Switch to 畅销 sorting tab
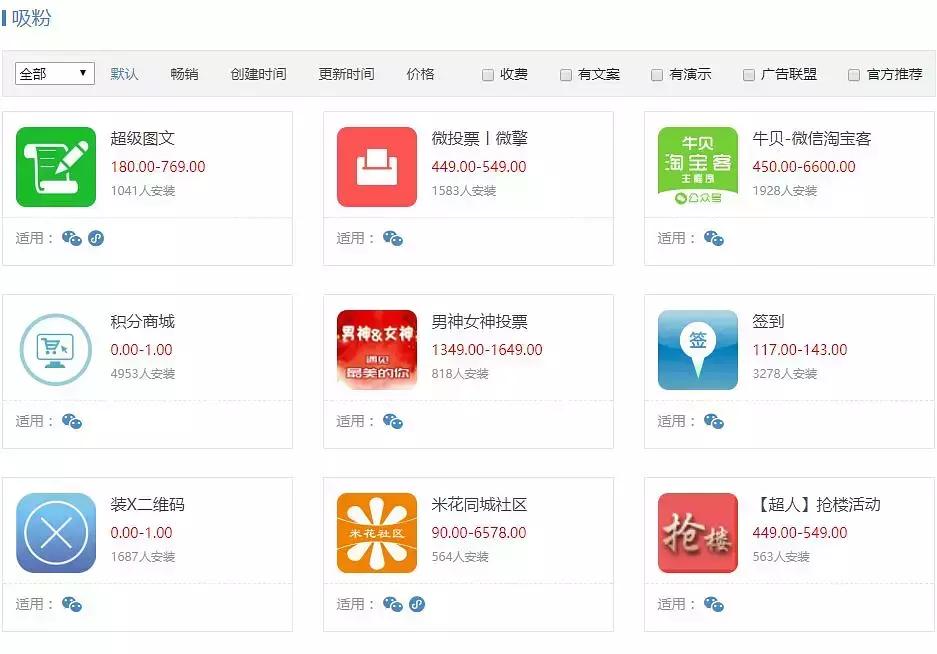 (x=183, y=73)
